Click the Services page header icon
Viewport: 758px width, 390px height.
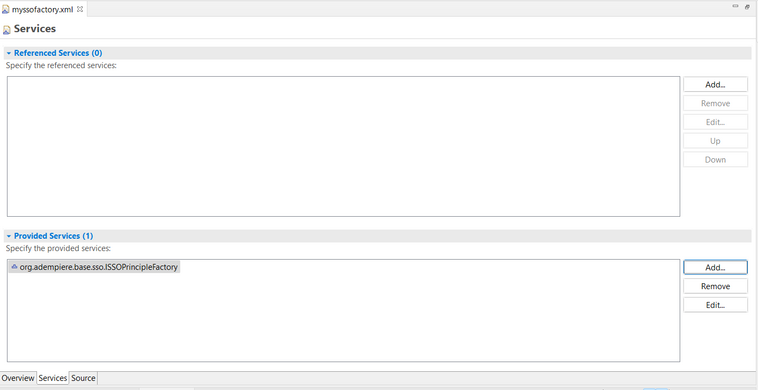point(6,30)
